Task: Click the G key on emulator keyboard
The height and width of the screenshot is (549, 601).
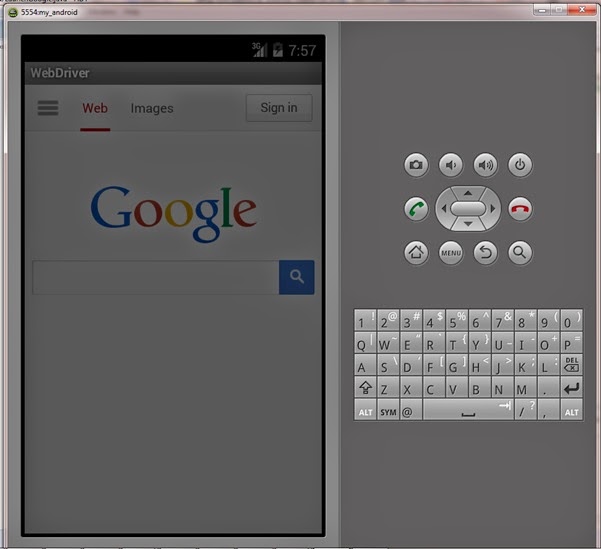Action: (457, 365)
